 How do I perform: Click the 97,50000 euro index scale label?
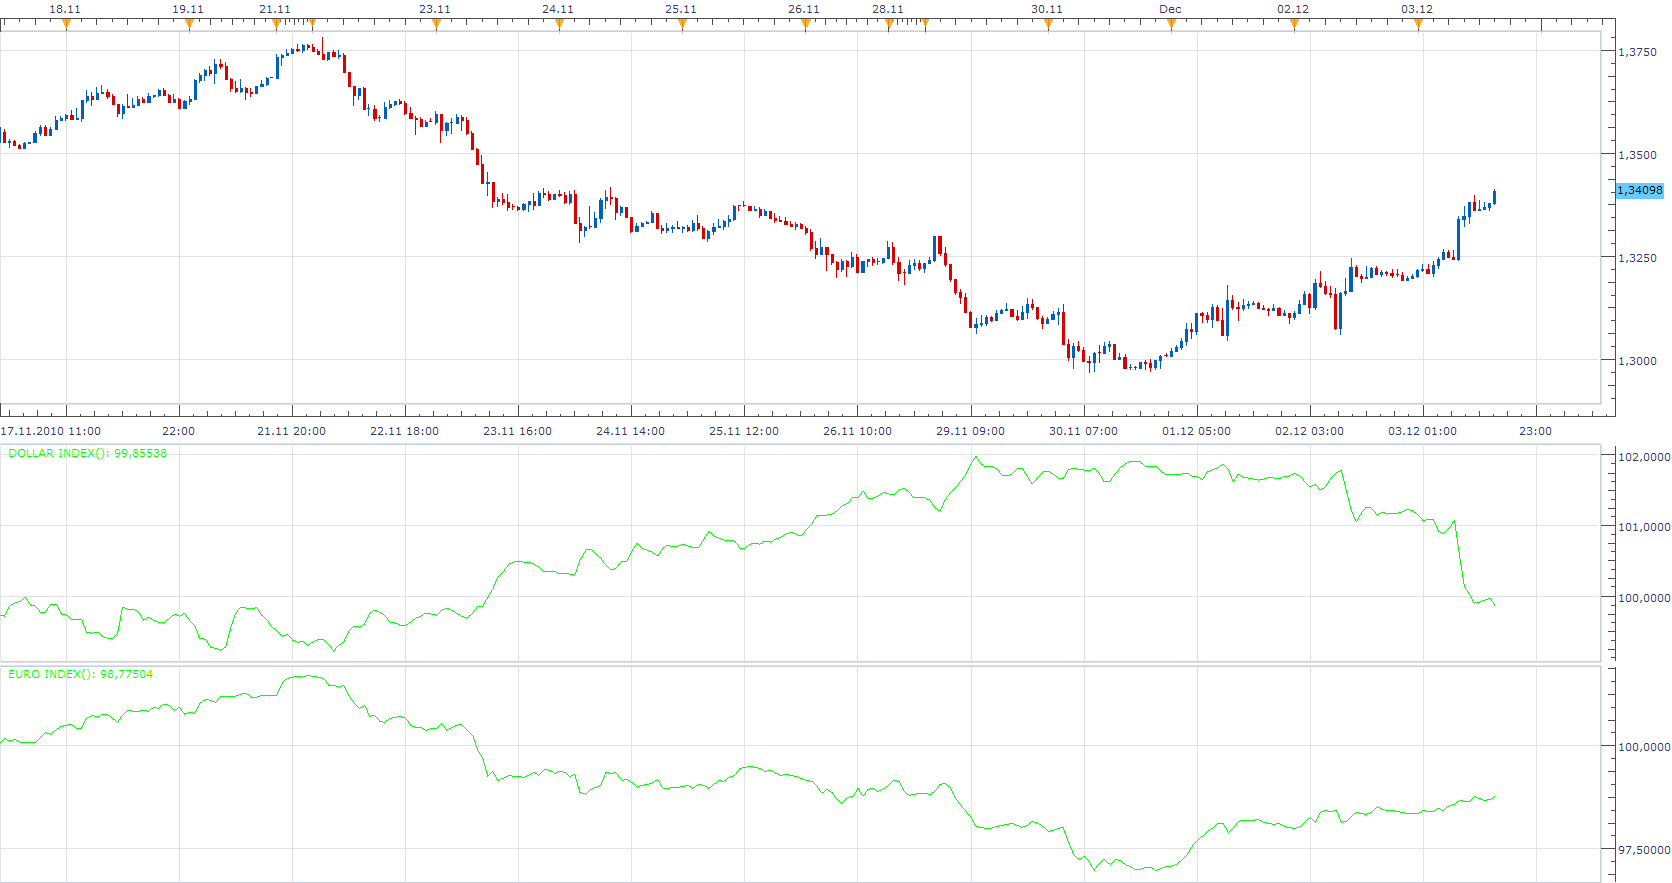pyautogui.click(x=1643, y=850)
